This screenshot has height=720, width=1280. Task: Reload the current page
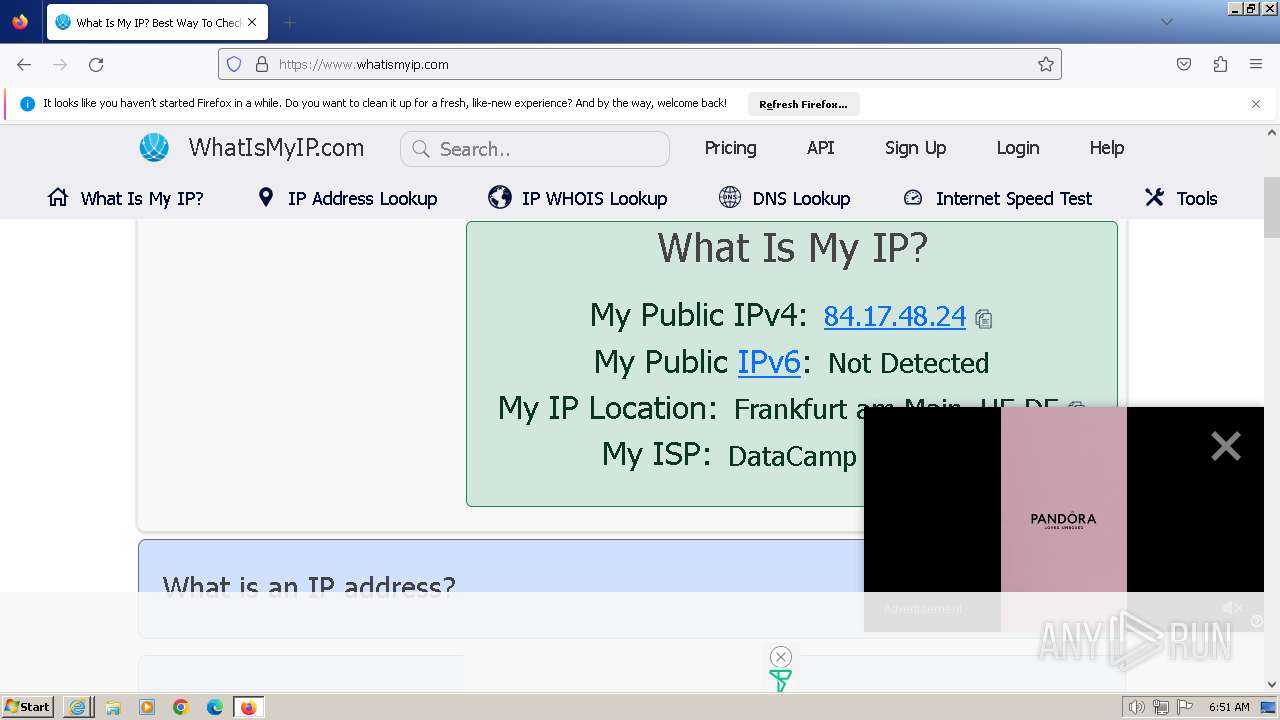(x=96, y=64)
